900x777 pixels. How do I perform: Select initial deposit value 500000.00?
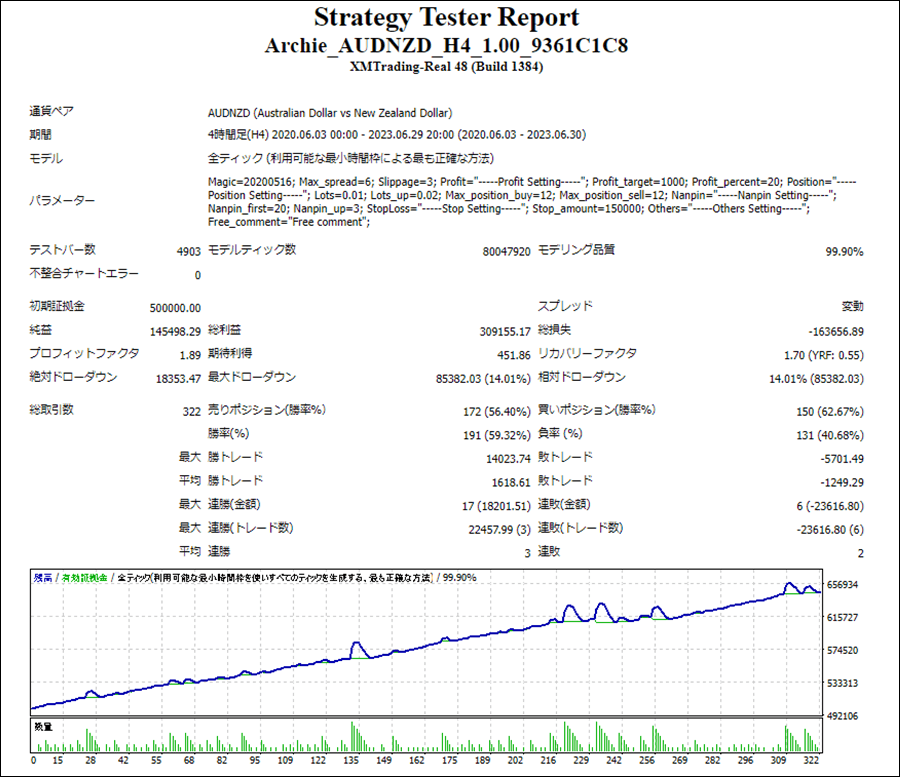175,308
